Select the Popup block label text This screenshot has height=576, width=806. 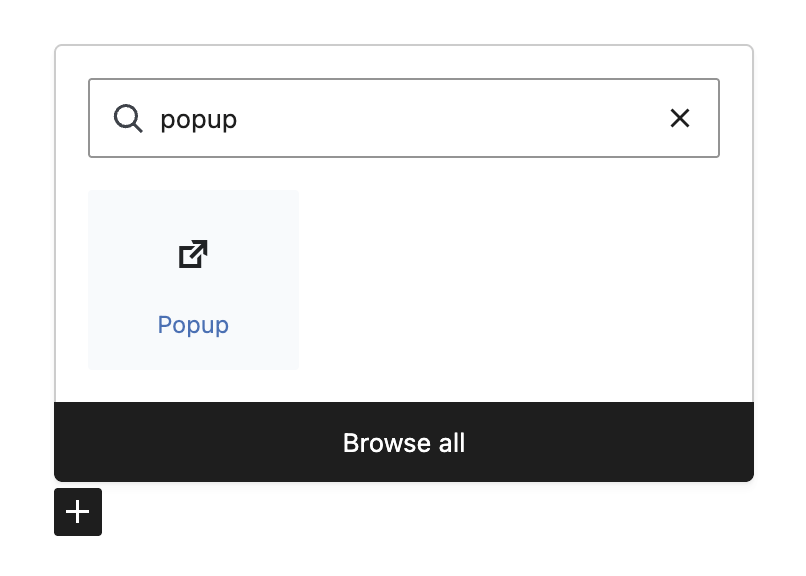[193, 325]
